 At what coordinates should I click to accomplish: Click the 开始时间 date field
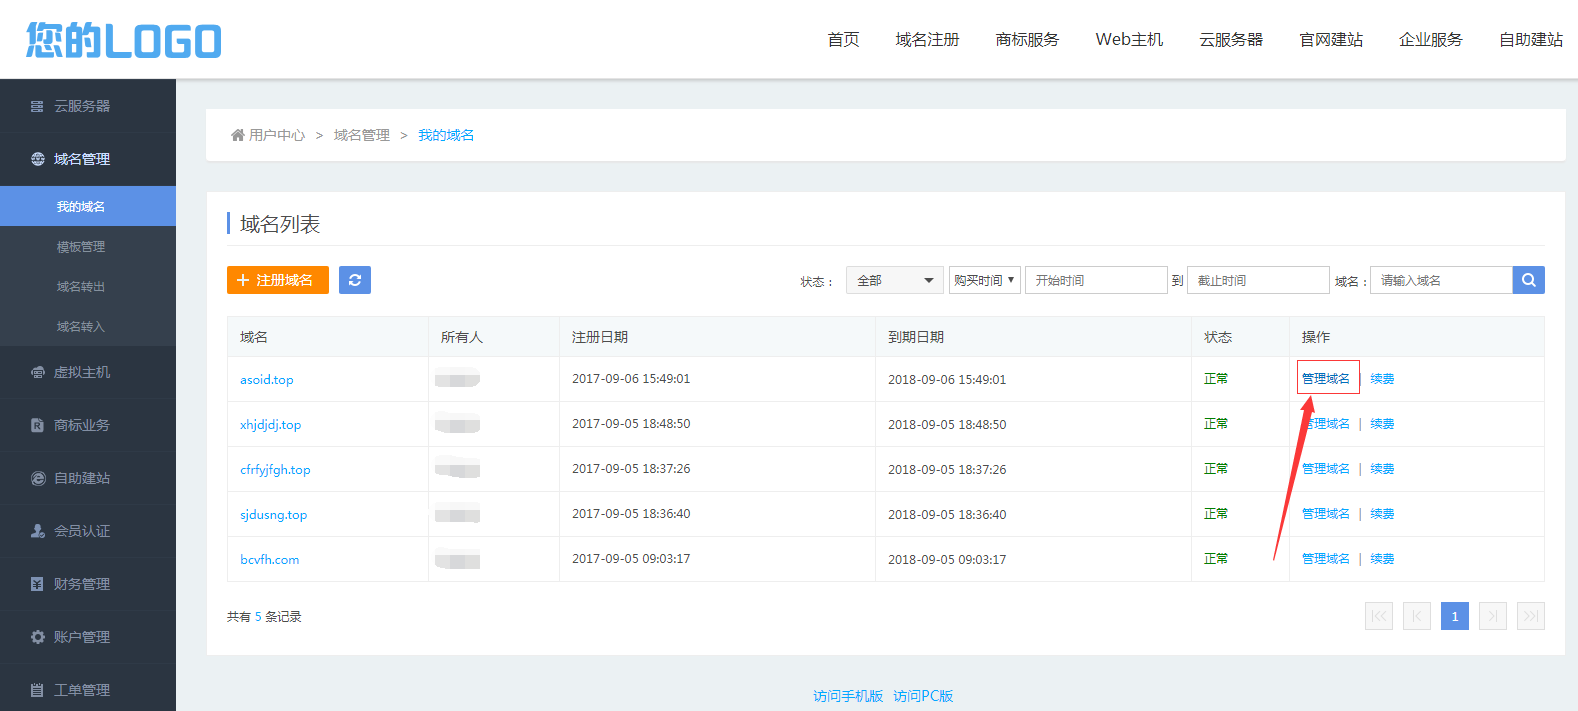point(1095,280)
